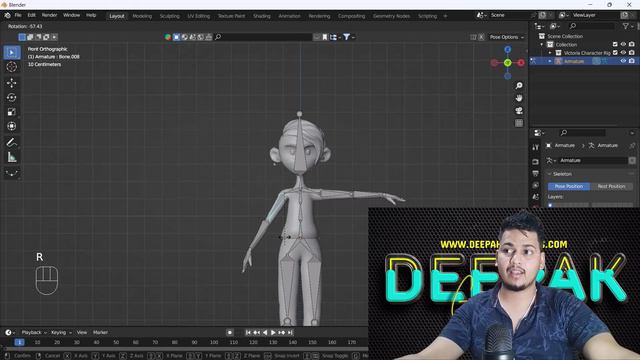Hide Armature in viewport with eye icon
The image size is (640, 360).
(623, 61)
